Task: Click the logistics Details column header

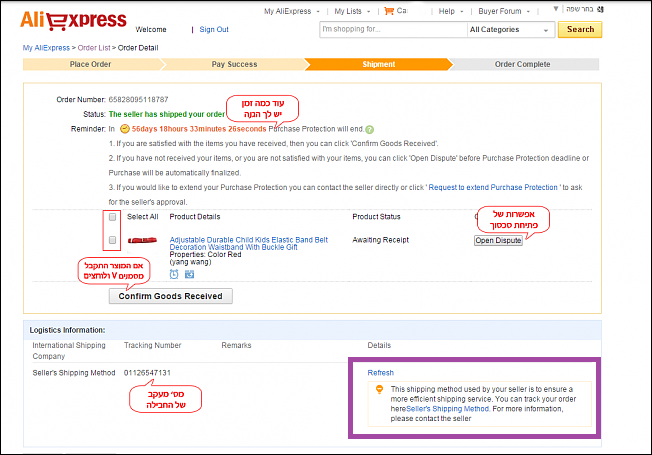Action: tap(379, 345)
